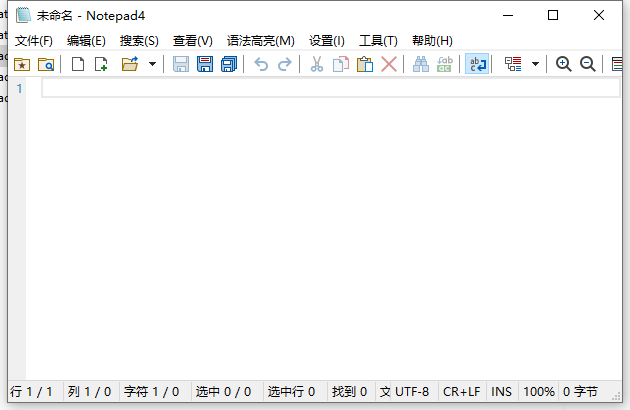Click the partially visible scheme icon
This screenshot has width=630, height=410.
(x=616, y=64)
